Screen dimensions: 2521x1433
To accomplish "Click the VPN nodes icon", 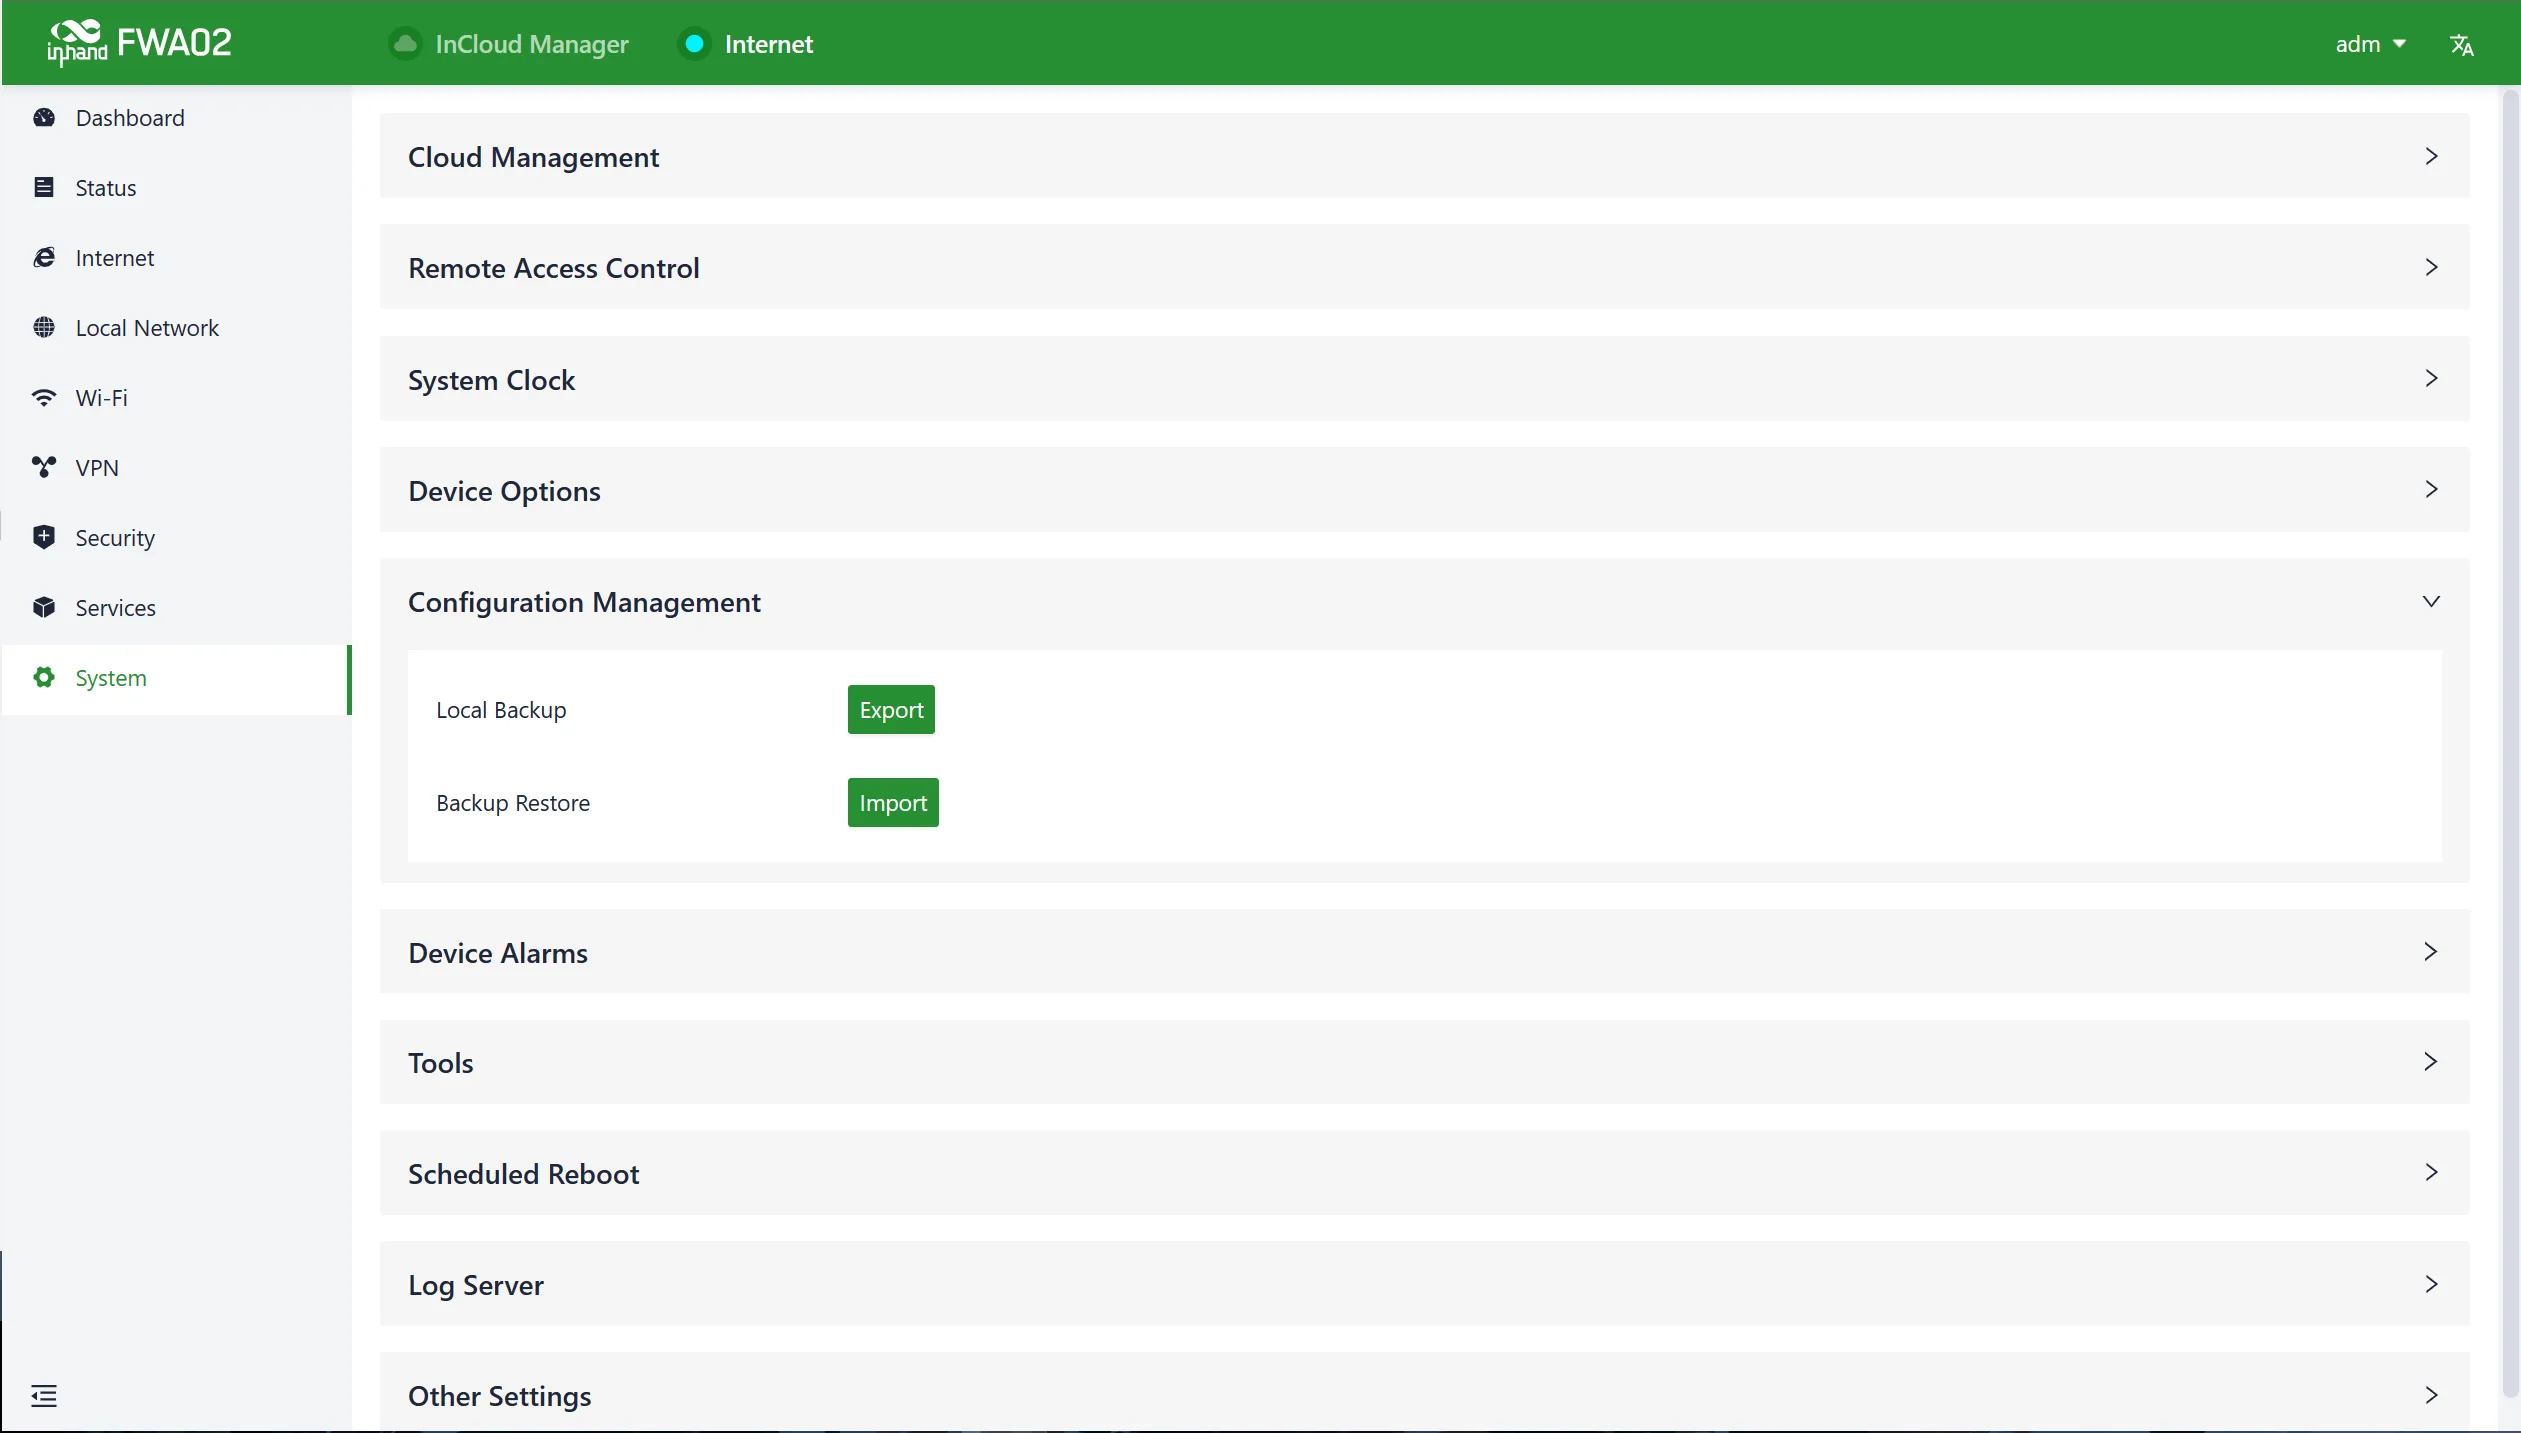I will coord(44,468).
